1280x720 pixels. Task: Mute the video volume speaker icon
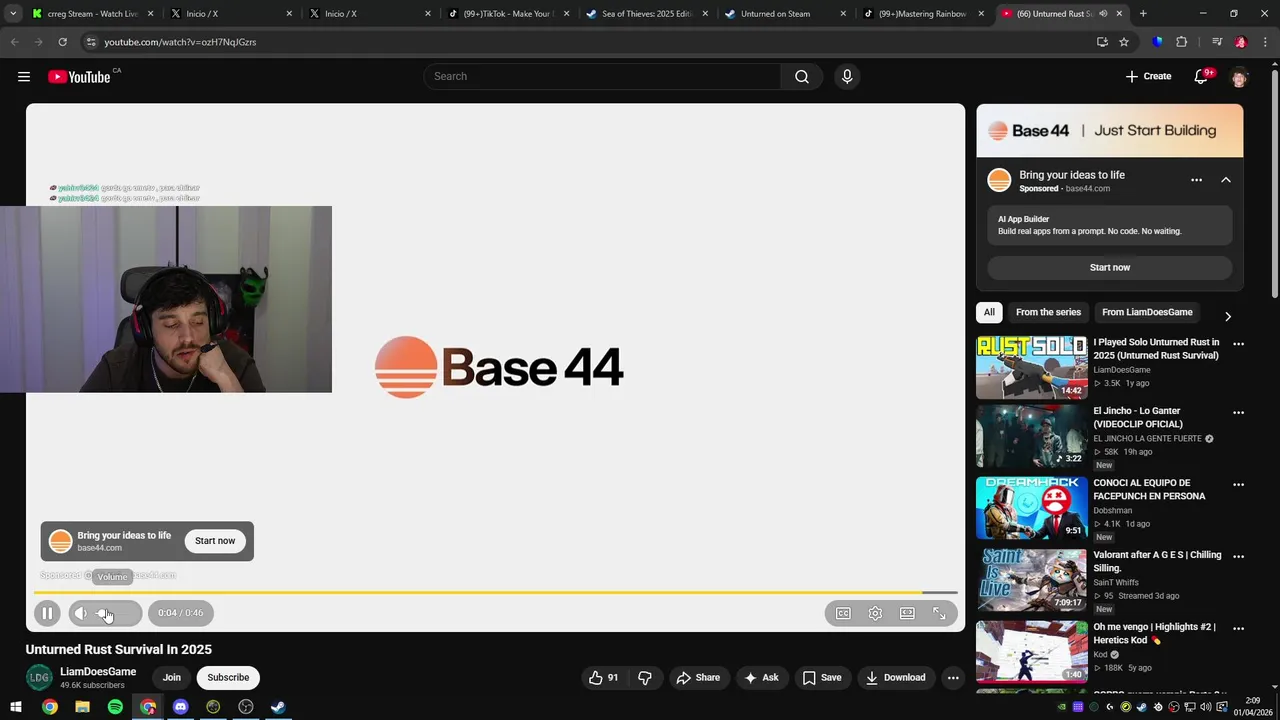pyautogui.click(x=81, y=613)
